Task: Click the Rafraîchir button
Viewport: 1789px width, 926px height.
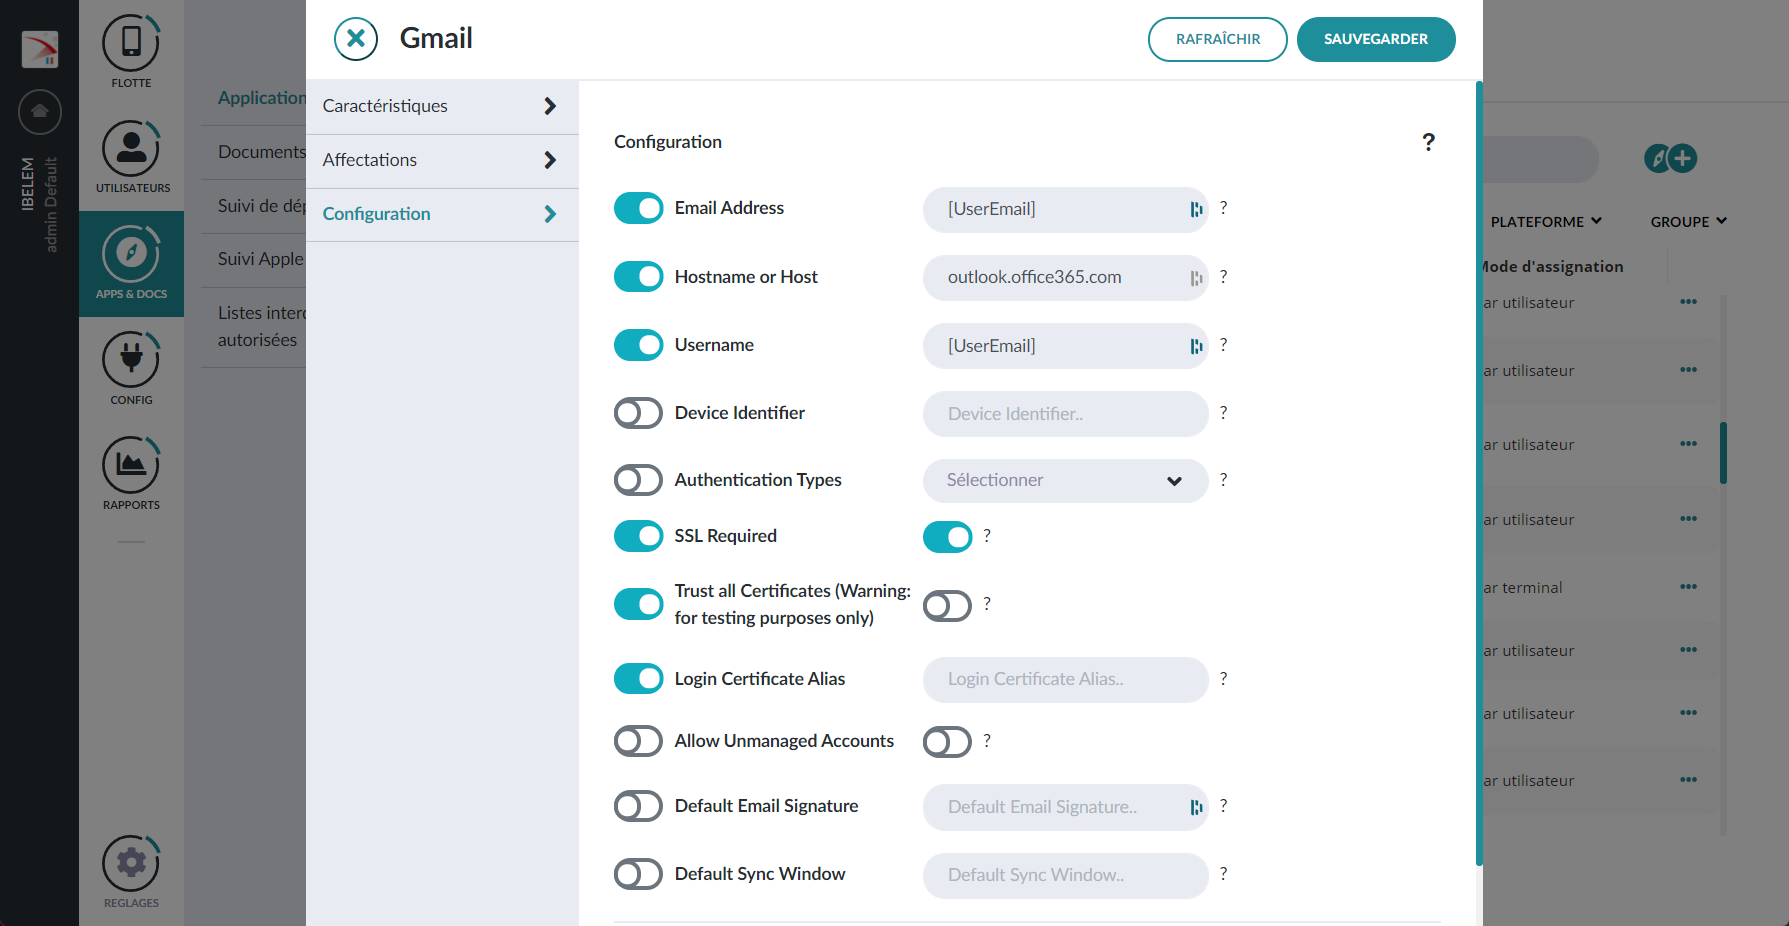Action: (x=1218, y=39)
